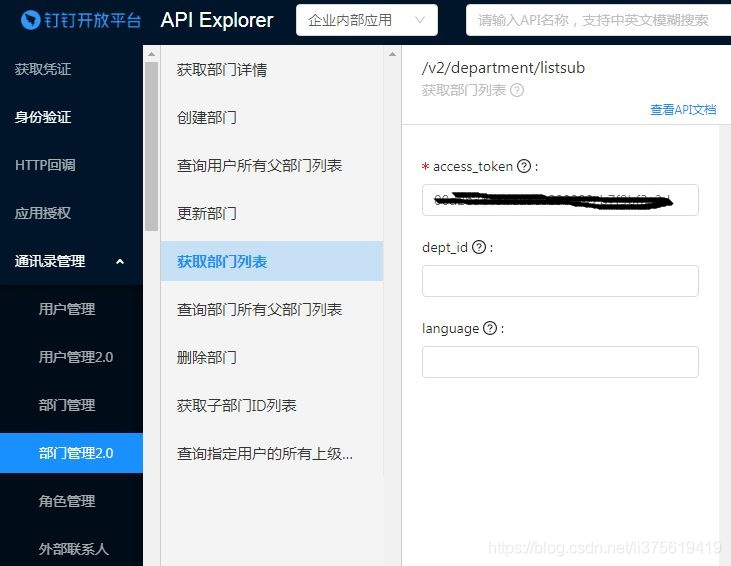
Task: Open the 企业内部应用 dropdown
Action: [x=366, y=20]
